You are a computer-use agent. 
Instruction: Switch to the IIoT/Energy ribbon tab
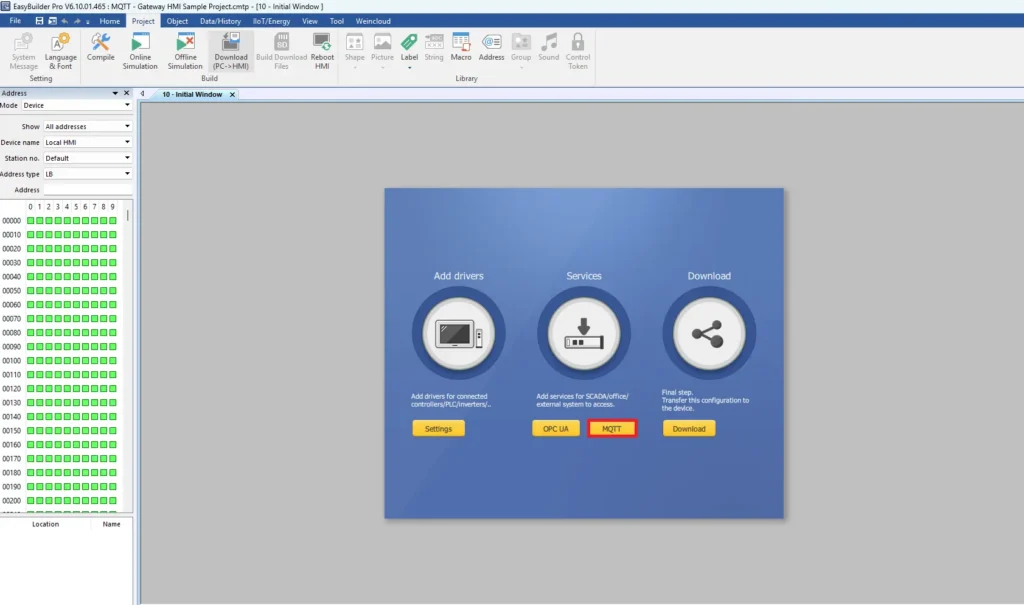point(273,20)
